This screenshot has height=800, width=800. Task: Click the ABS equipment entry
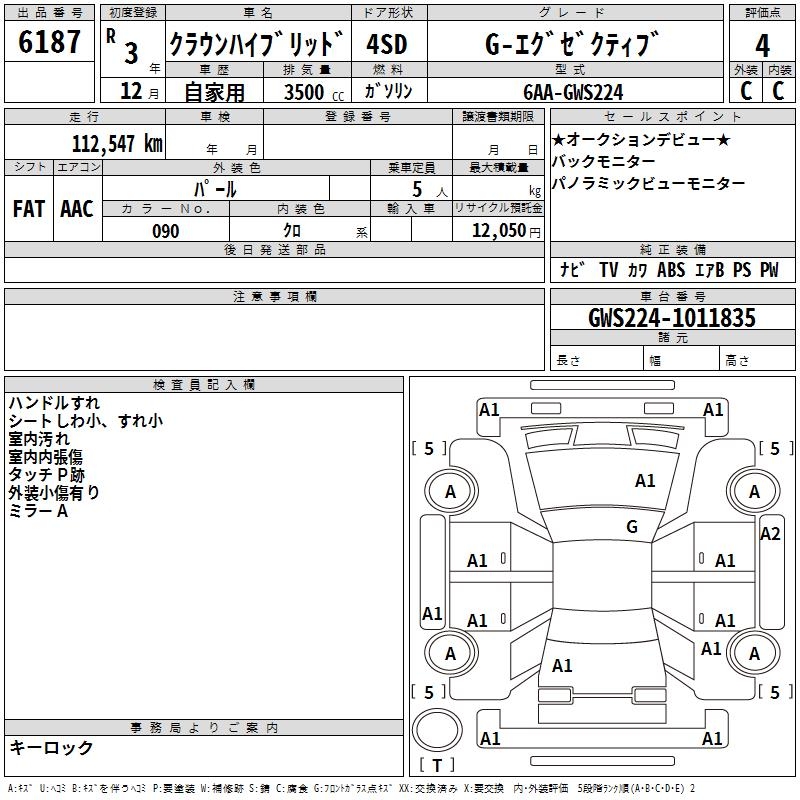671,269
